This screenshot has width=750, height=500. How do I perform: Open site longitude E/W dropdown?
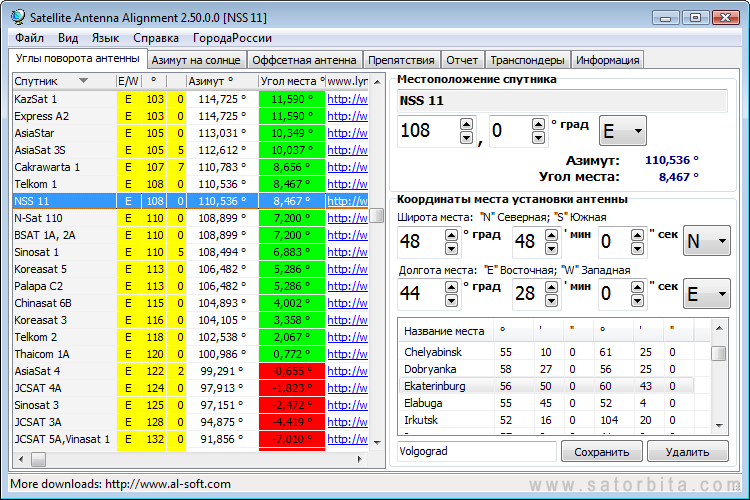click(x=706, y=293)
